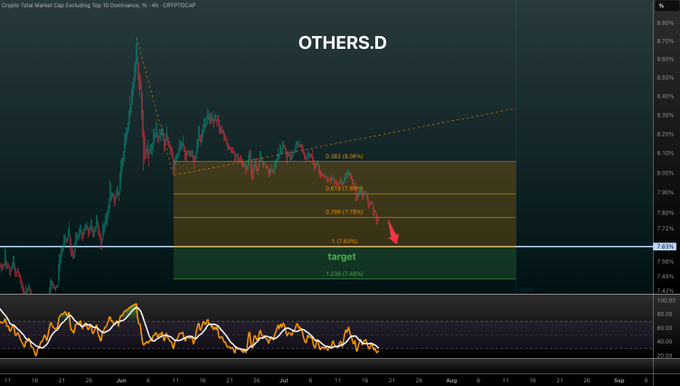Click the 7.49% price axis label

pos(665,276)
